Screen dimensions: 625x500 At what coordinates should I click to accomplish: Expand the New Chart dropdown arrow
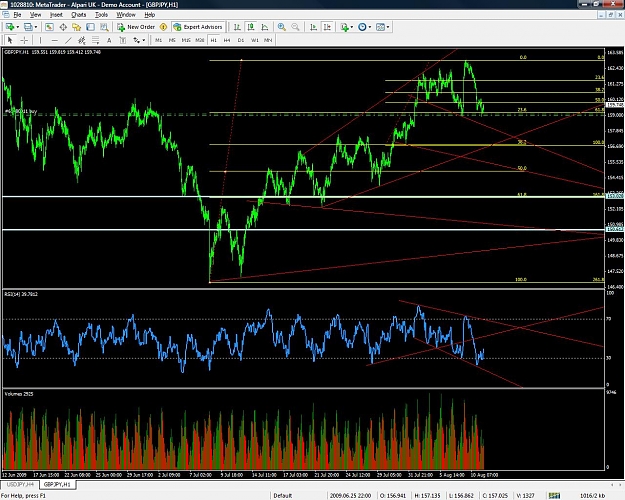coord(18,27)
